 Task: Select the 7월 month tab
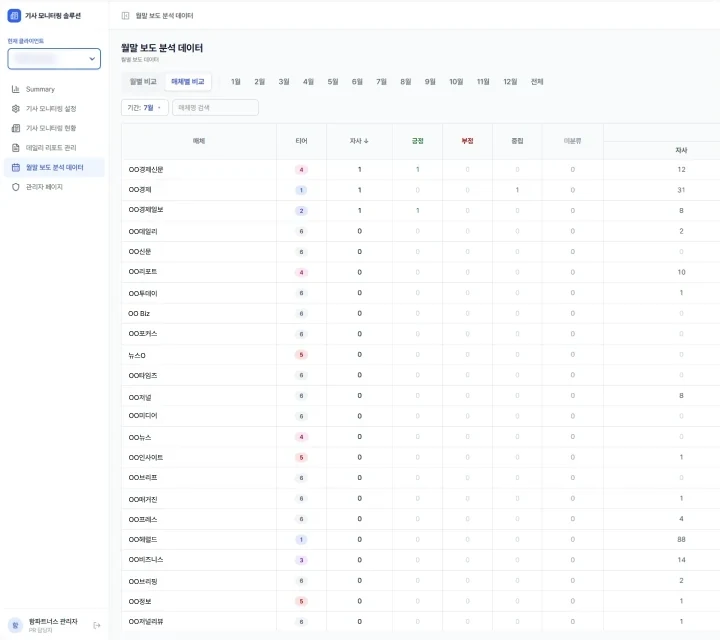tap(381, 82)
